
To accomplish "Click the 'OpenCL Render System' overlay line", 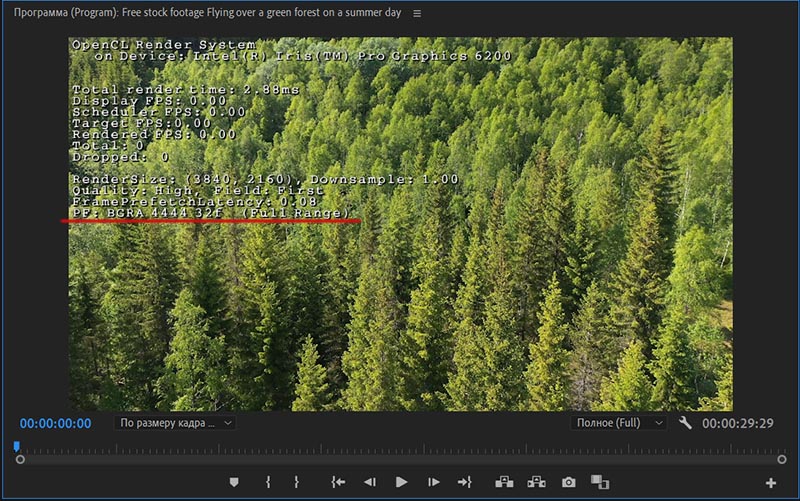I will pyautogui.click(x=164, y=45).
